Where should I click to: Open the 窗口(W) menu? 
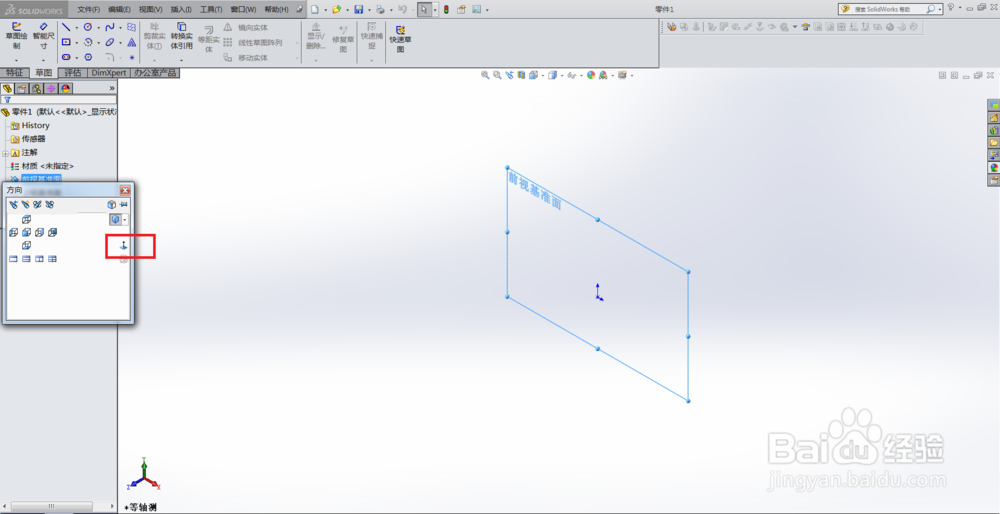tap(243, 10)
